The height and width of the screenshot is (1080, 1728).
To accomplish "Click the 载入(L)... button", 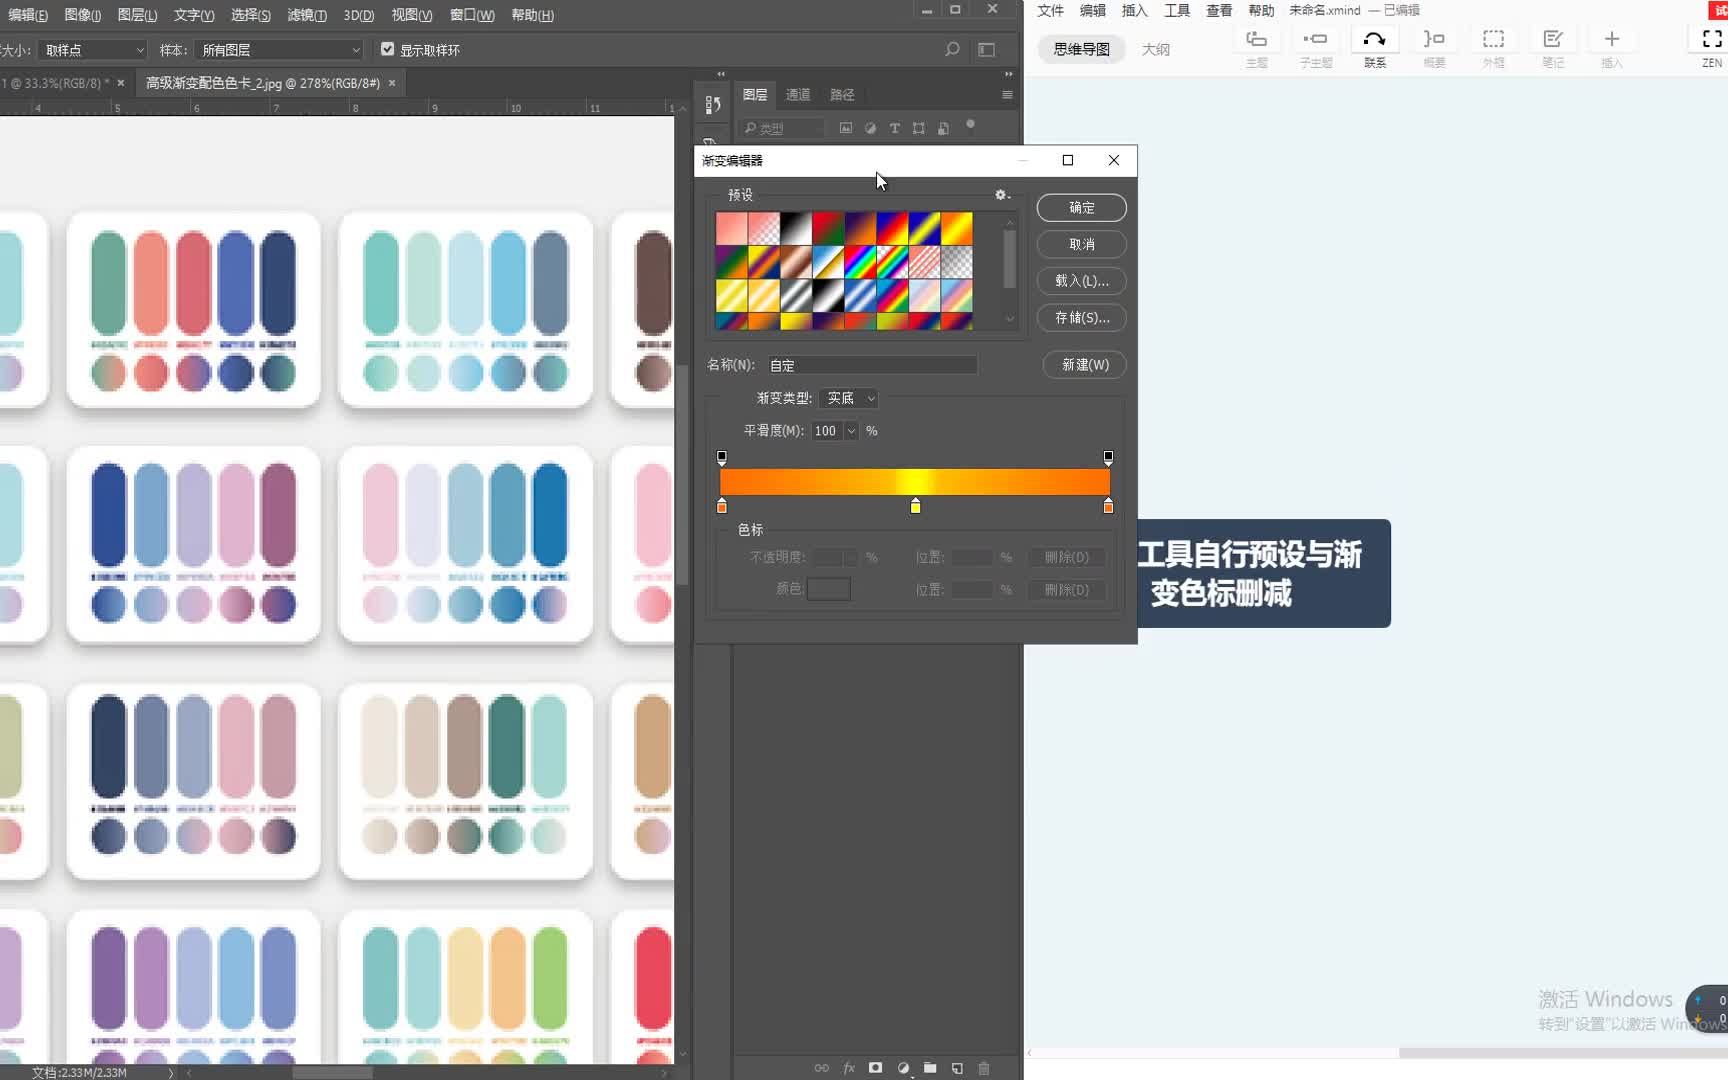I will click(x=1082, y=281).
